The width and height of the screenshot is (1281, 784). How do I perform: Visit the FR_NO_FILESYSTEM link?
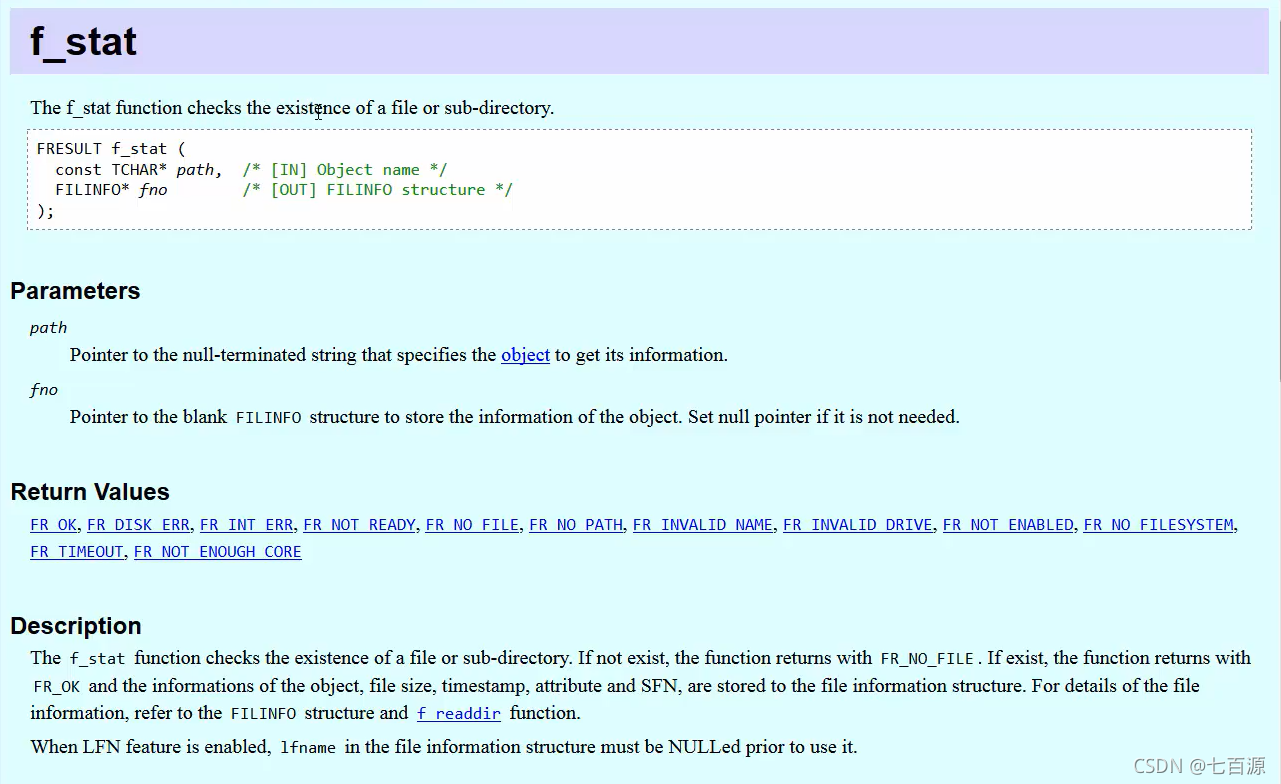1159,525
